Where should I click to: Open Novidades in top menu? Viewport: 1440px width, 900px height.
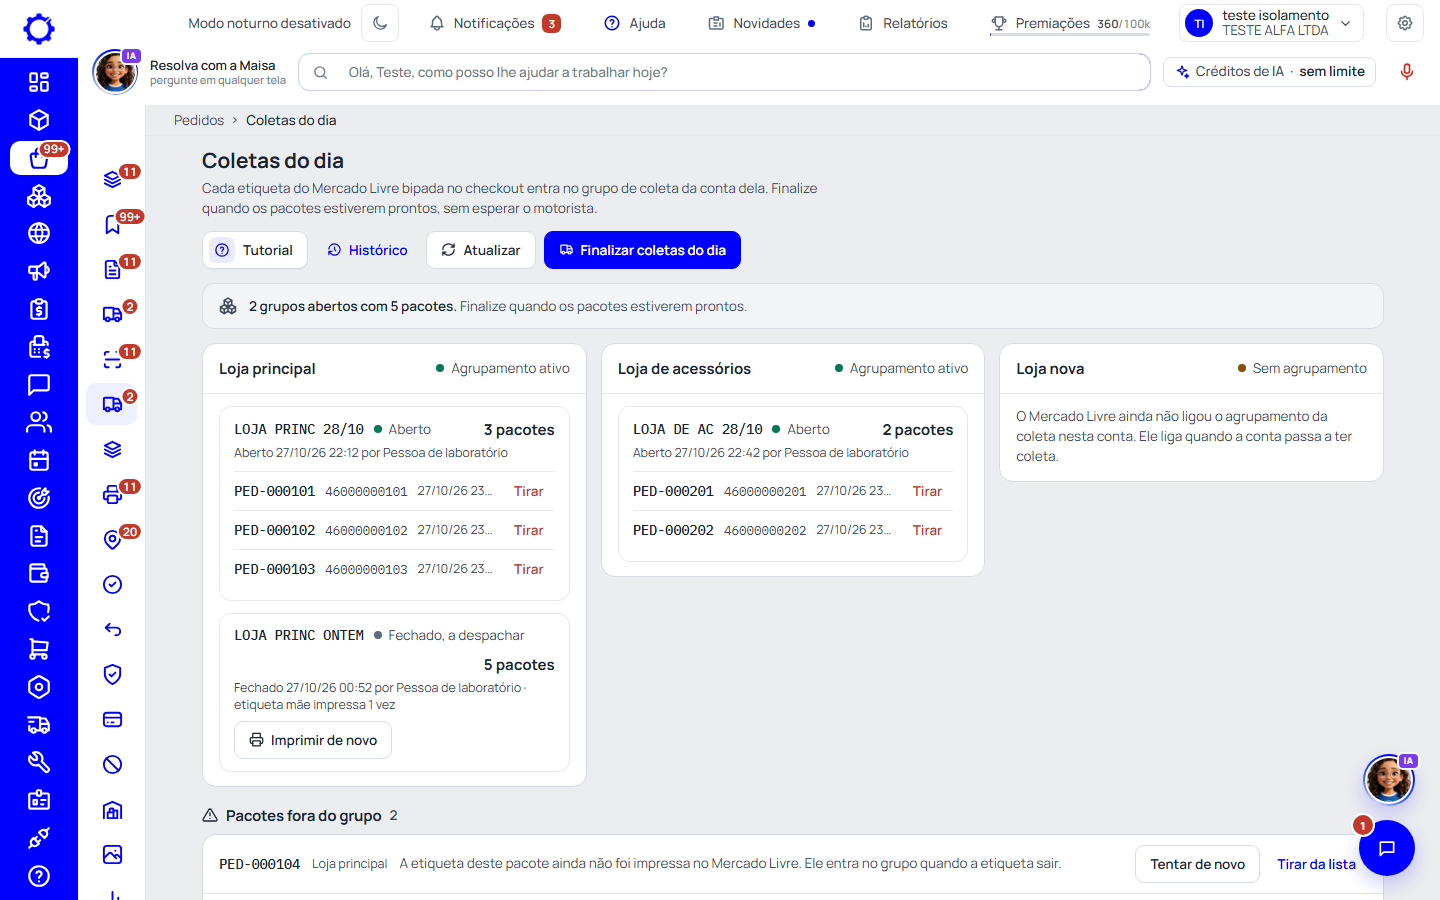[x=762, y=23]
